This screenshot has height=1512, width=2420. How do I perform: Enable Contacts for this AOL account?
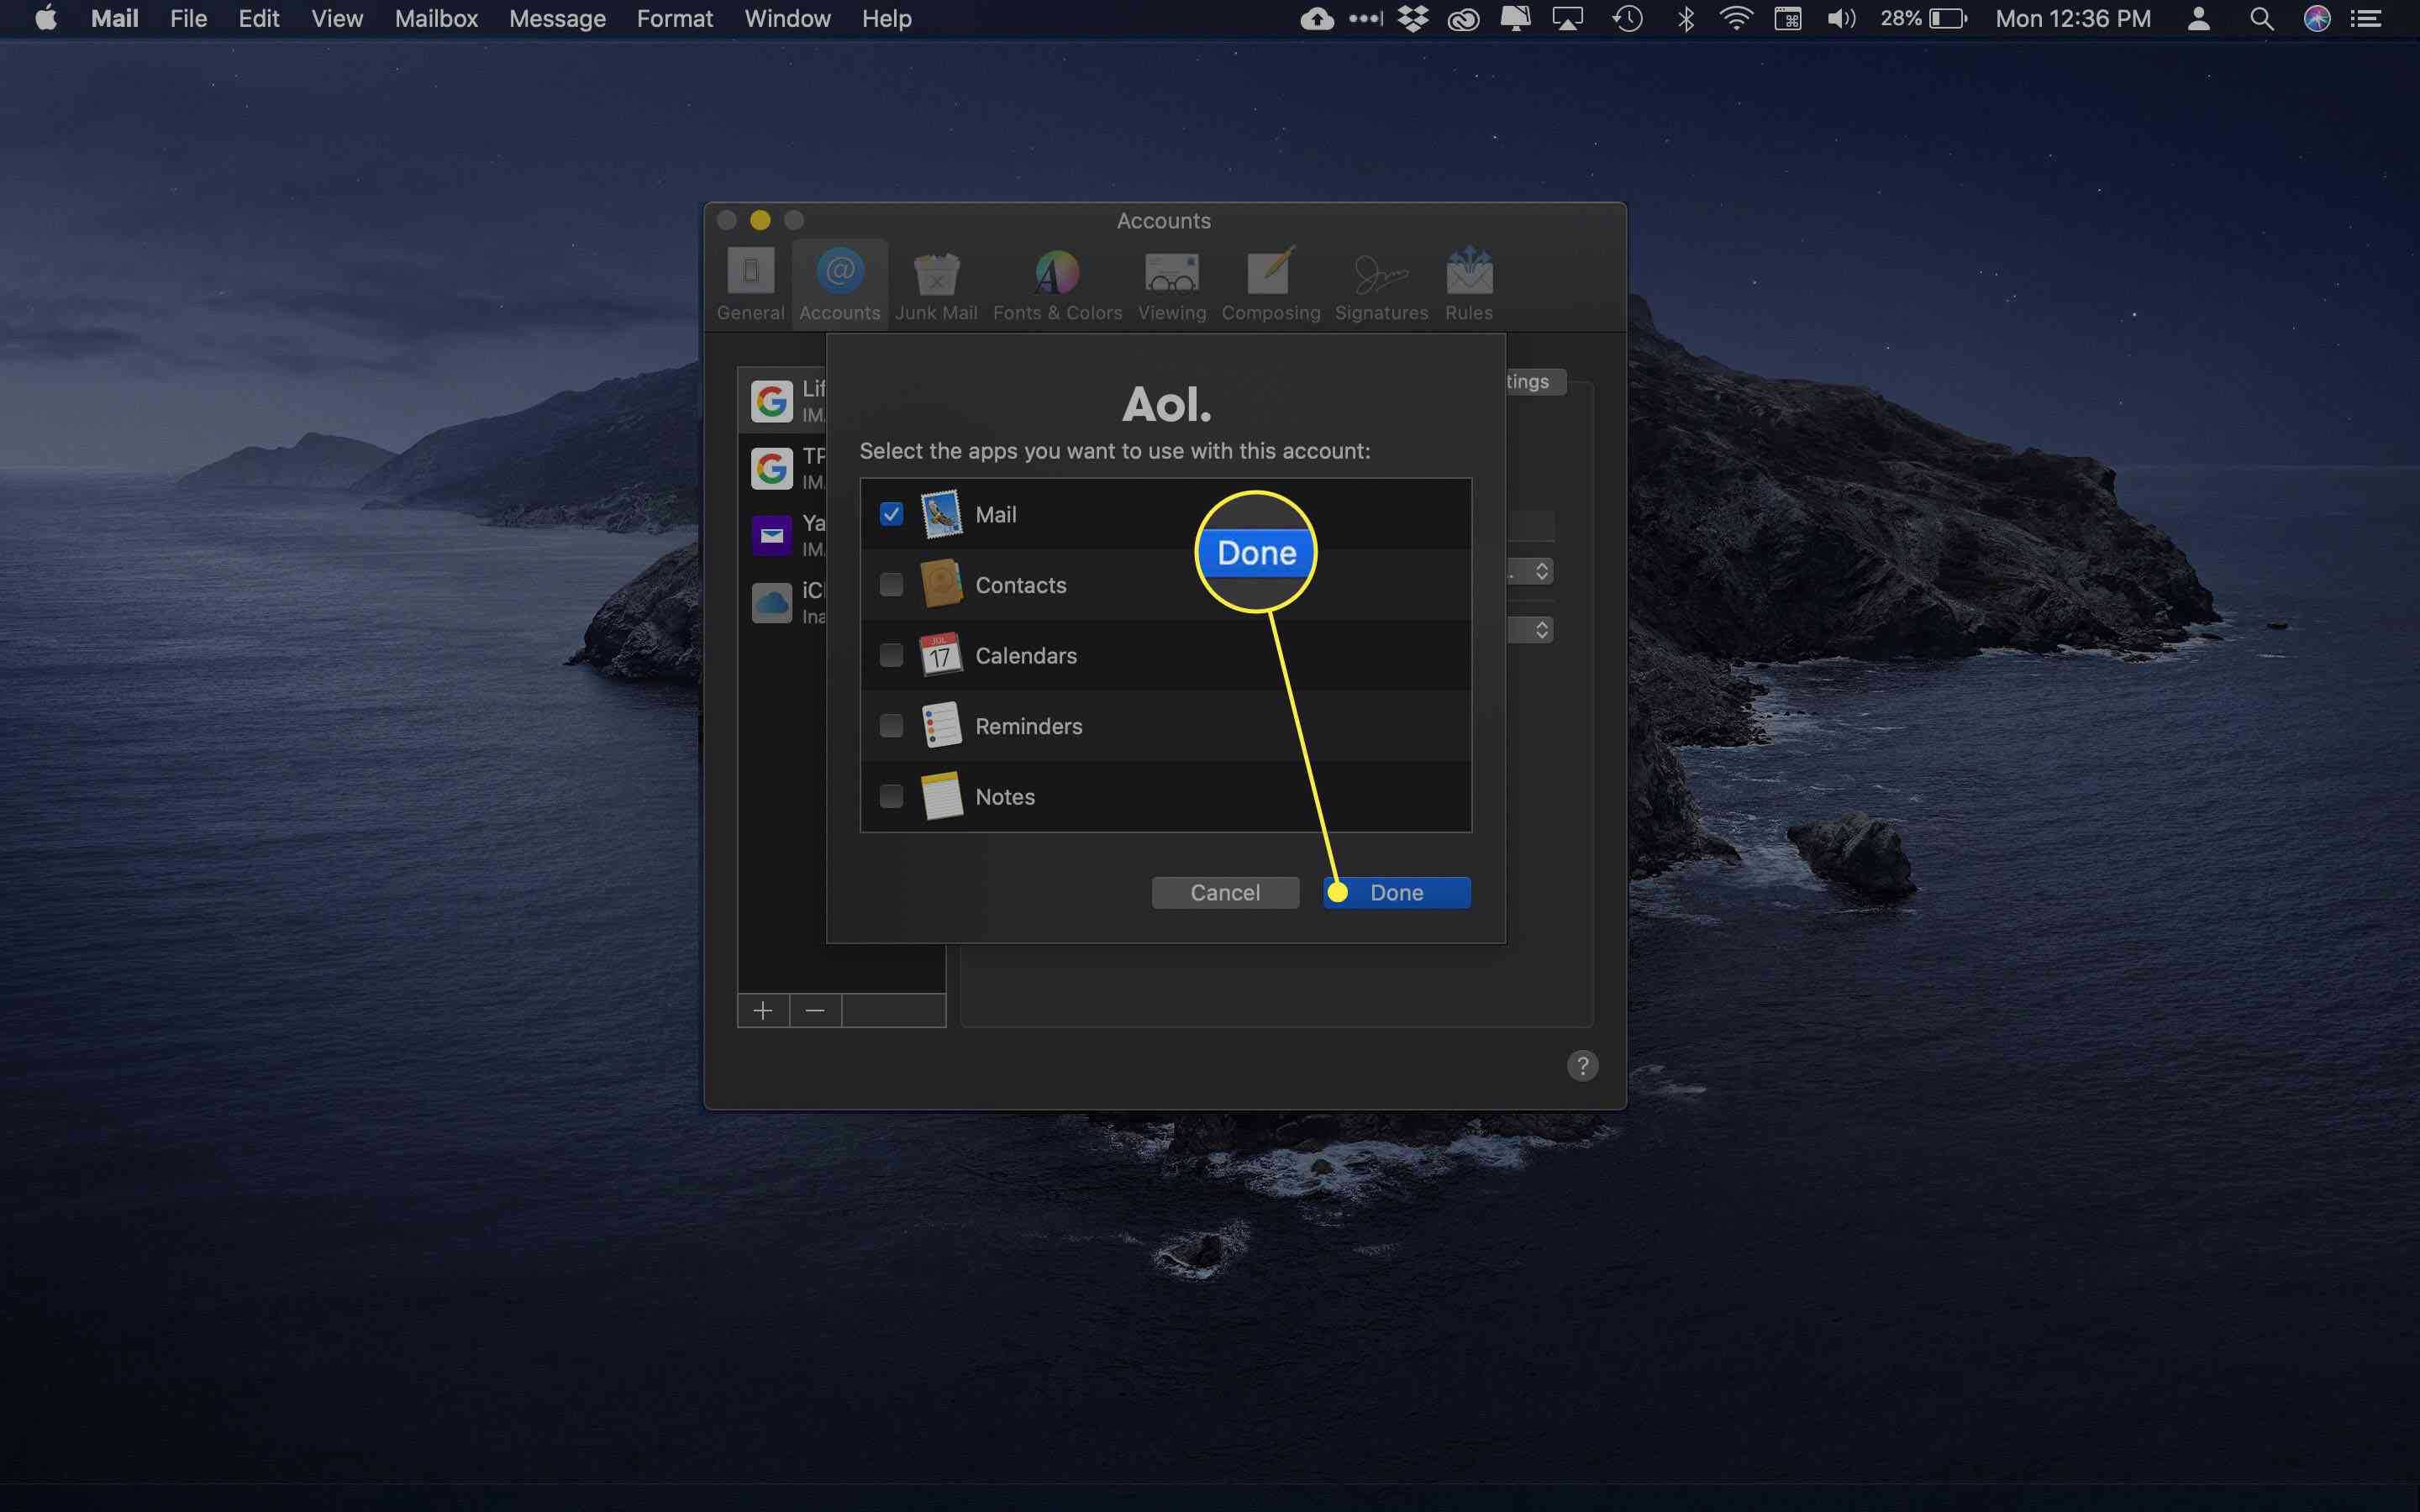(x=891, y=584)
